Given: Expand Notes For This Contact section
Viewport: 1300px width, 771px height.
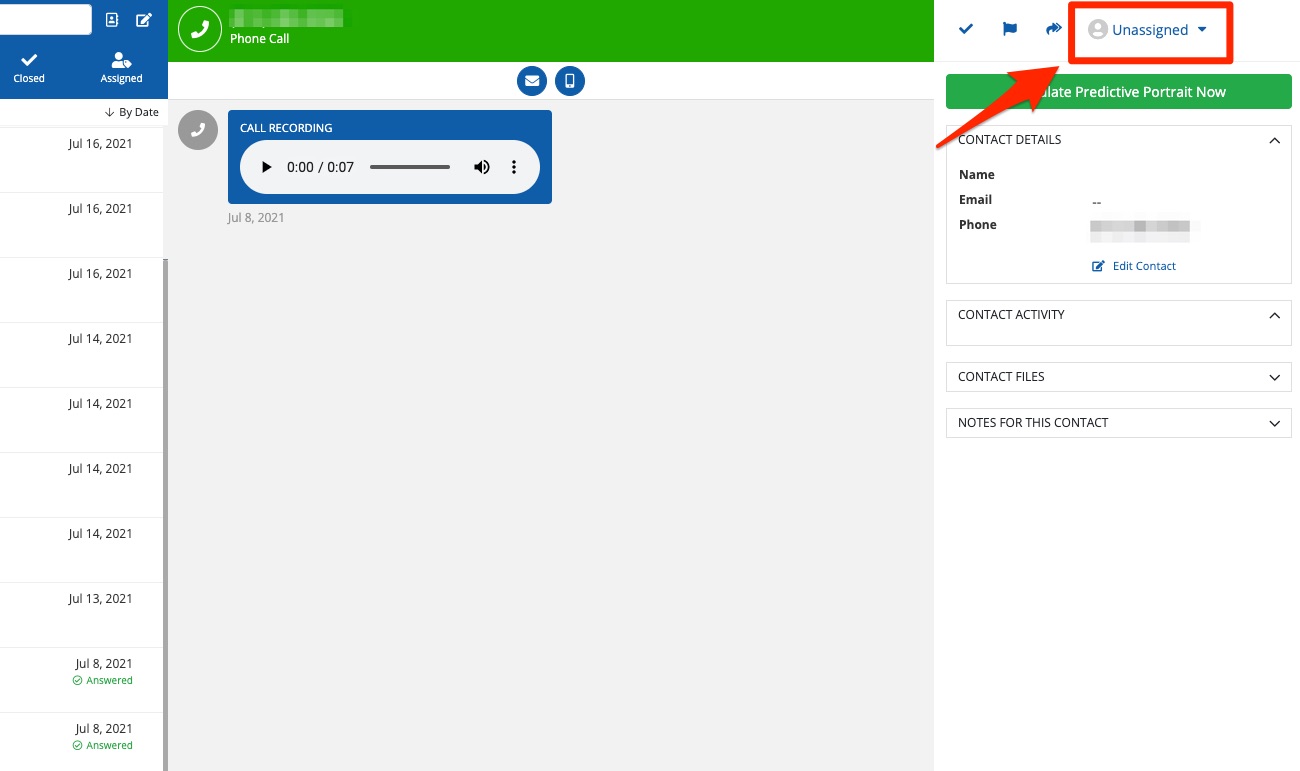Looking at the screenshot, I should pos(1274,423).
